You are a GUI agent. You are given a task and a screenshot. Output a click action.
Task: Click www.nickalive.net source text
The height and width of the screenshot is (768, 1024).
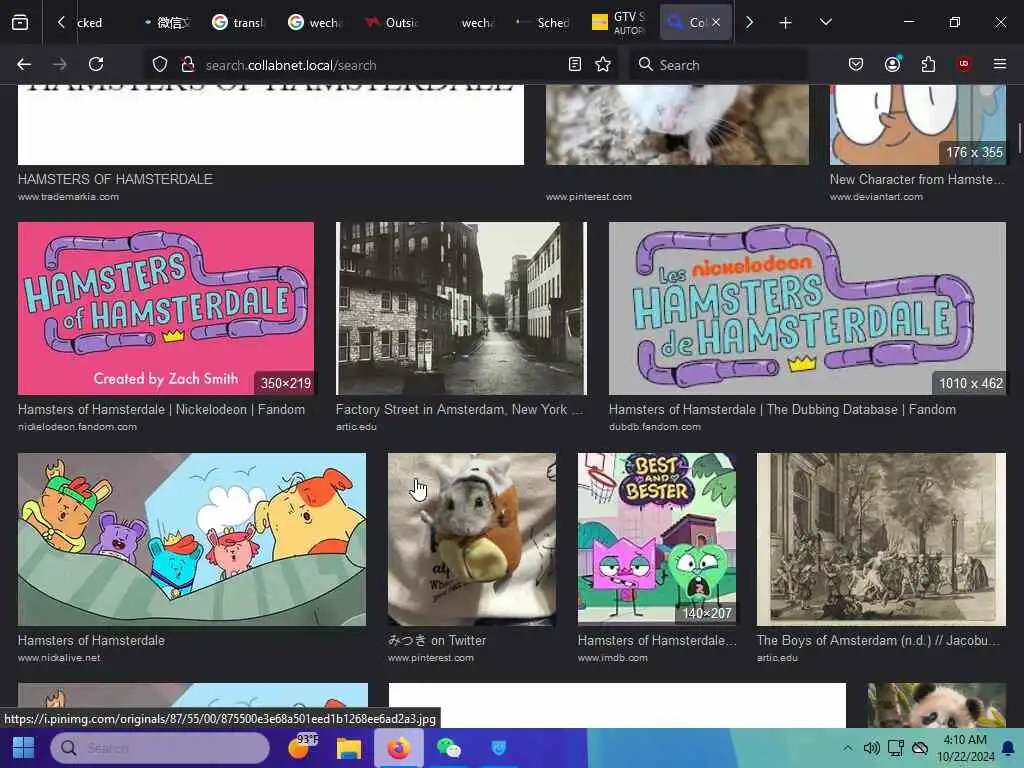point(59,658)
